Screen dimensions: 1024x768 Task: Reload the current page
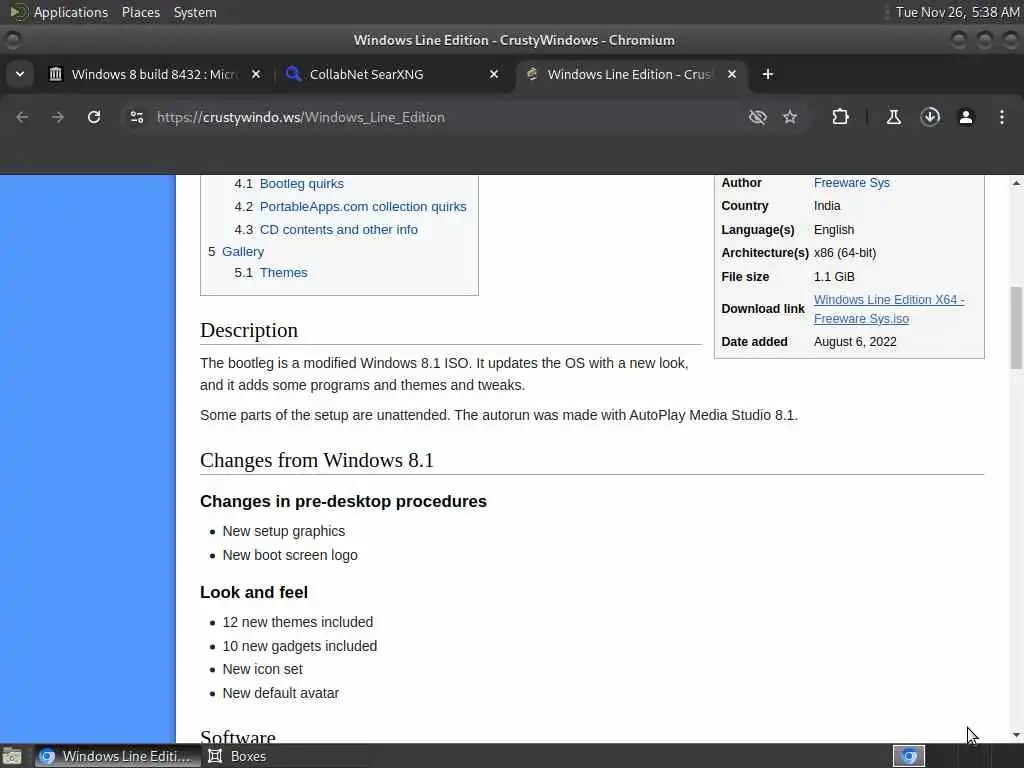pos(94,117)
